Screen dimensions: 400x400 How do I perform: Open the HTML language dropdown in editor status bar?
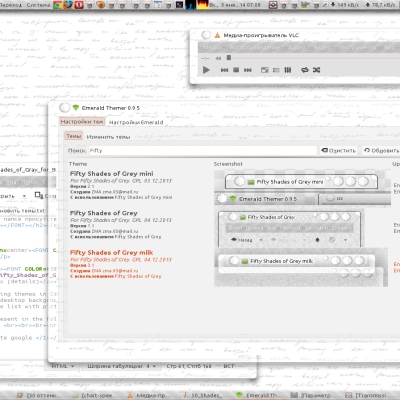(x=63, y=366)
